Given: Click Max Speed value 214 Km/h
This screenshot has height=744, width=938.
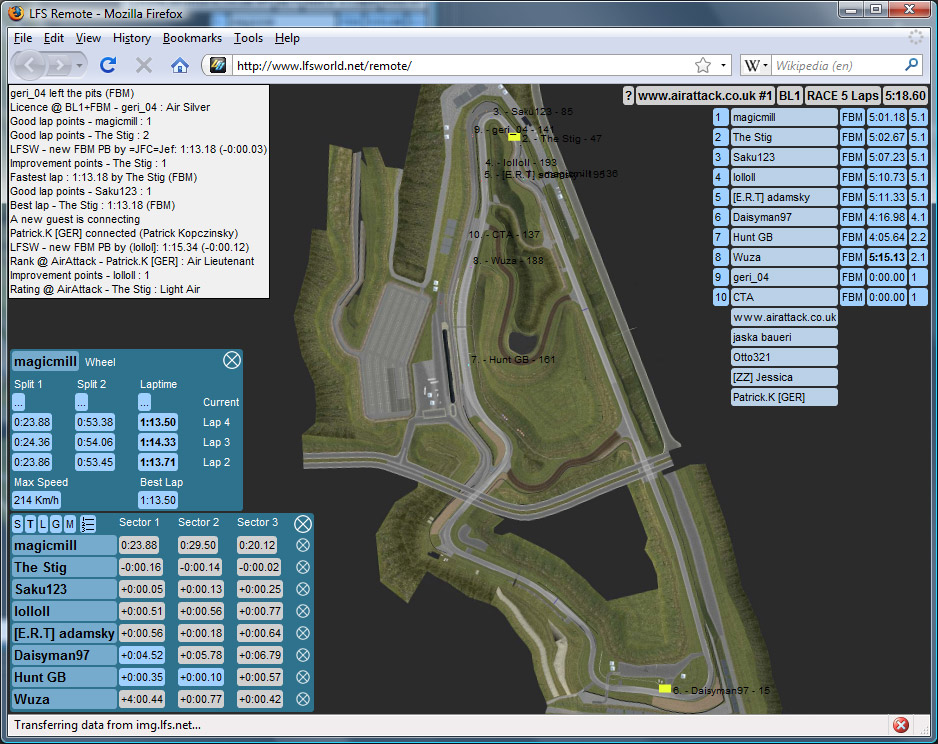Looking at the screenshot, I should pyautogui.click(x=36, y=500).
